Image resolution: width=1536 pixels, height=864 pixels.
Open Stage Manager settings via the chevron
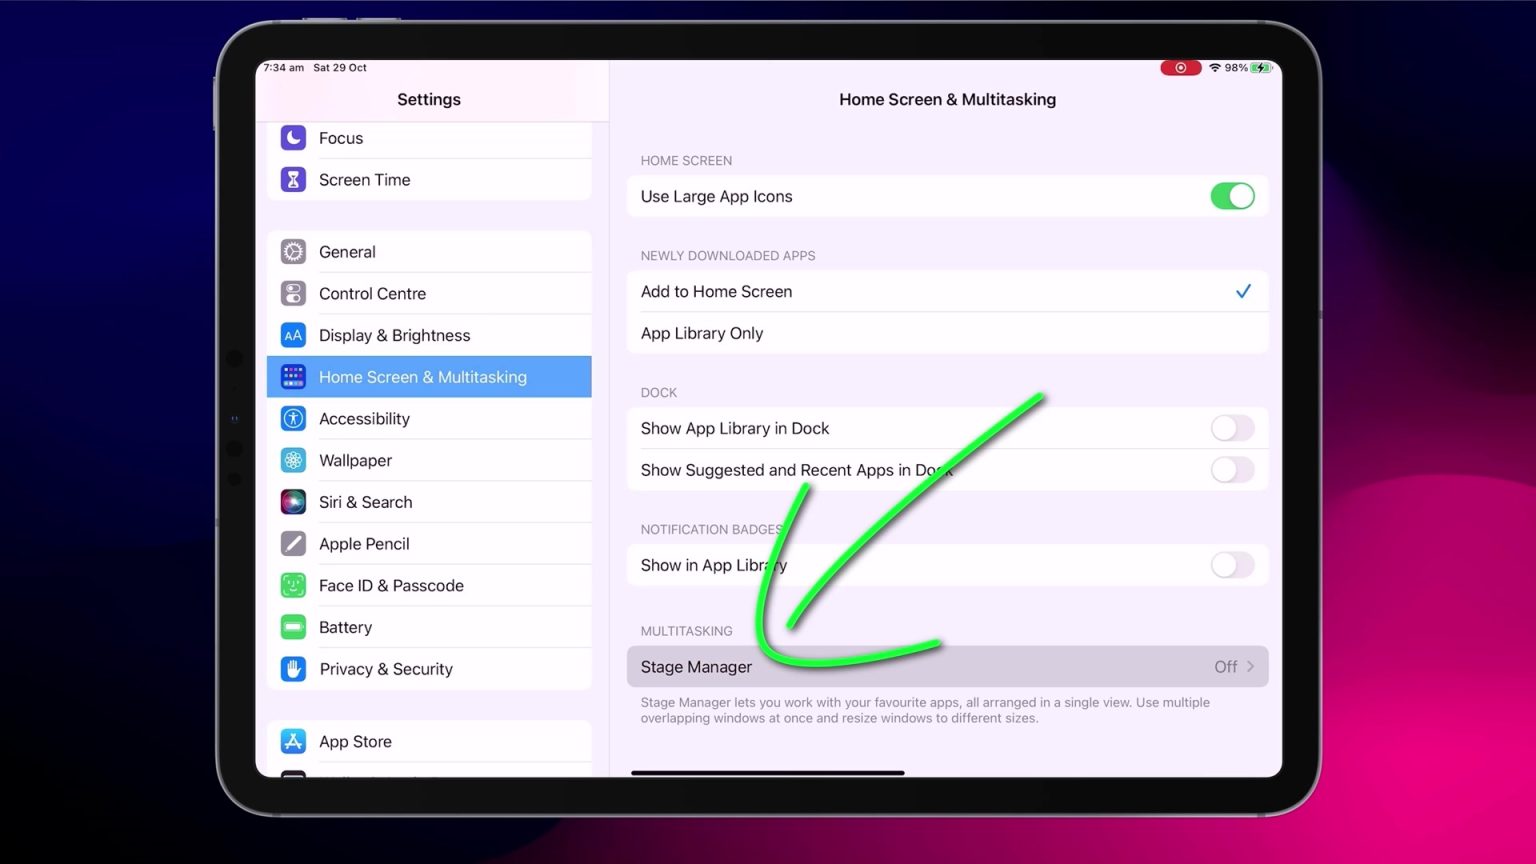point(1253,666)
